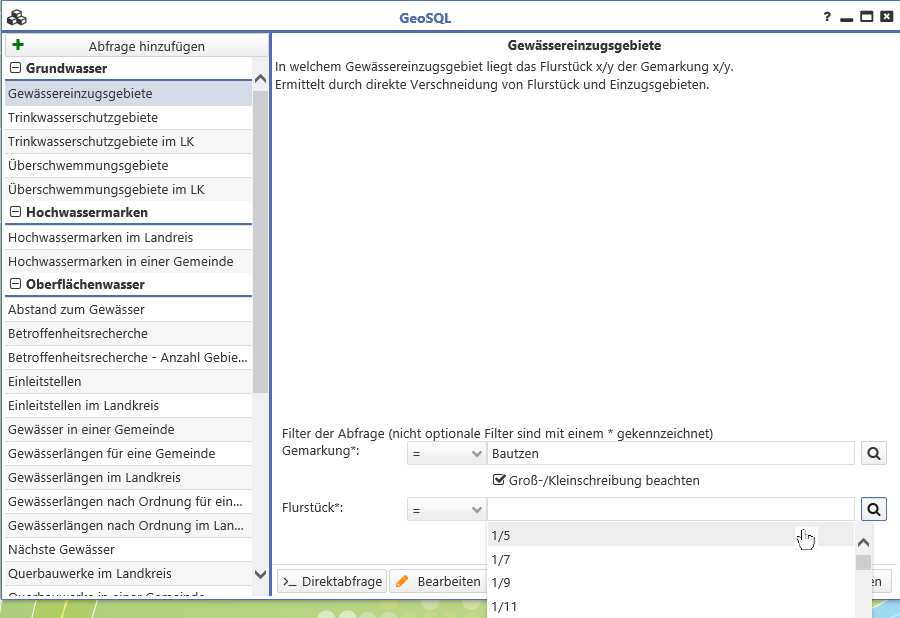
Task: Collapse the Grundwasser group
Action: pos(15,68)
